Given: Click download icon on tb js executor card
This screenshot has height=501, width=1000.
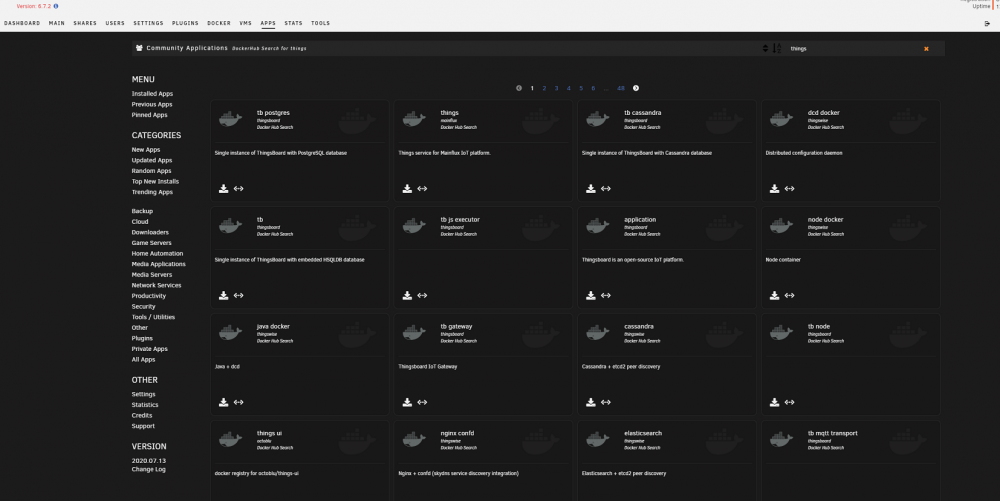Looking at the screenshot, I should coord(408,295).
